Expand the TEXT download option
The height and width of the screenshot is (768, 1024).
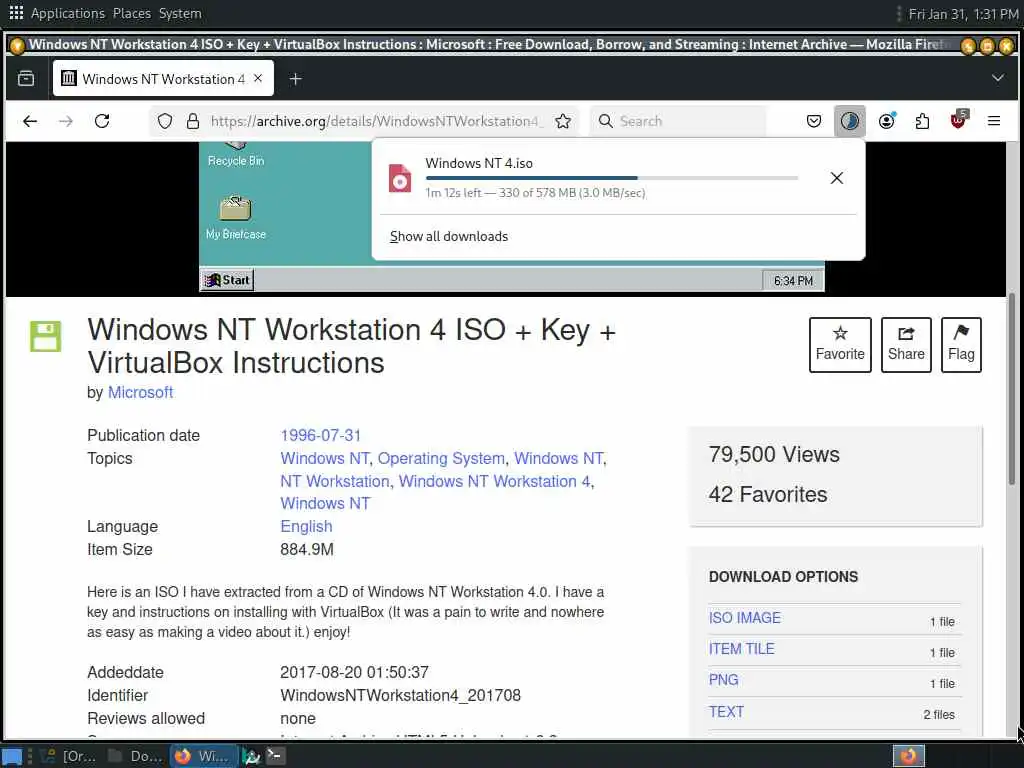tap(726, 712)
